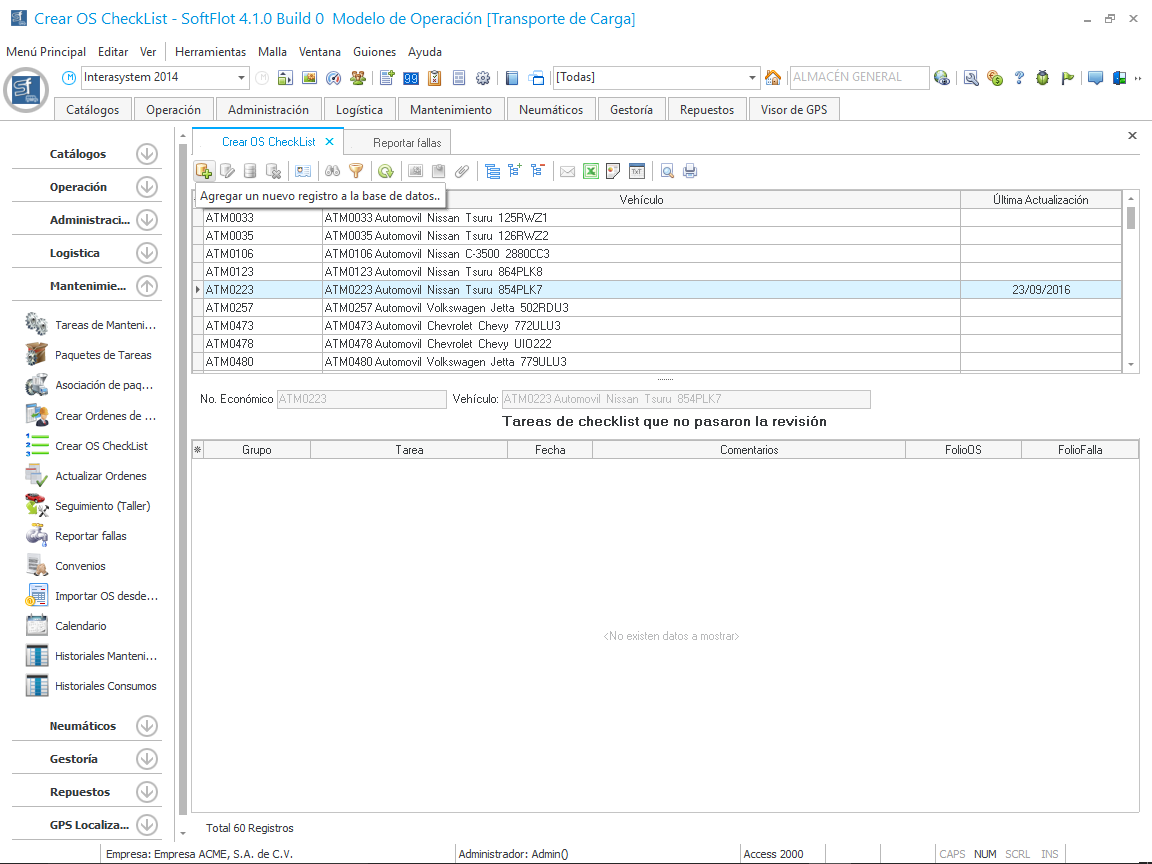1152x864 pixels.
Task: Open the Herramientas menu
Action: pyautogui.click(x=210, y=52)
